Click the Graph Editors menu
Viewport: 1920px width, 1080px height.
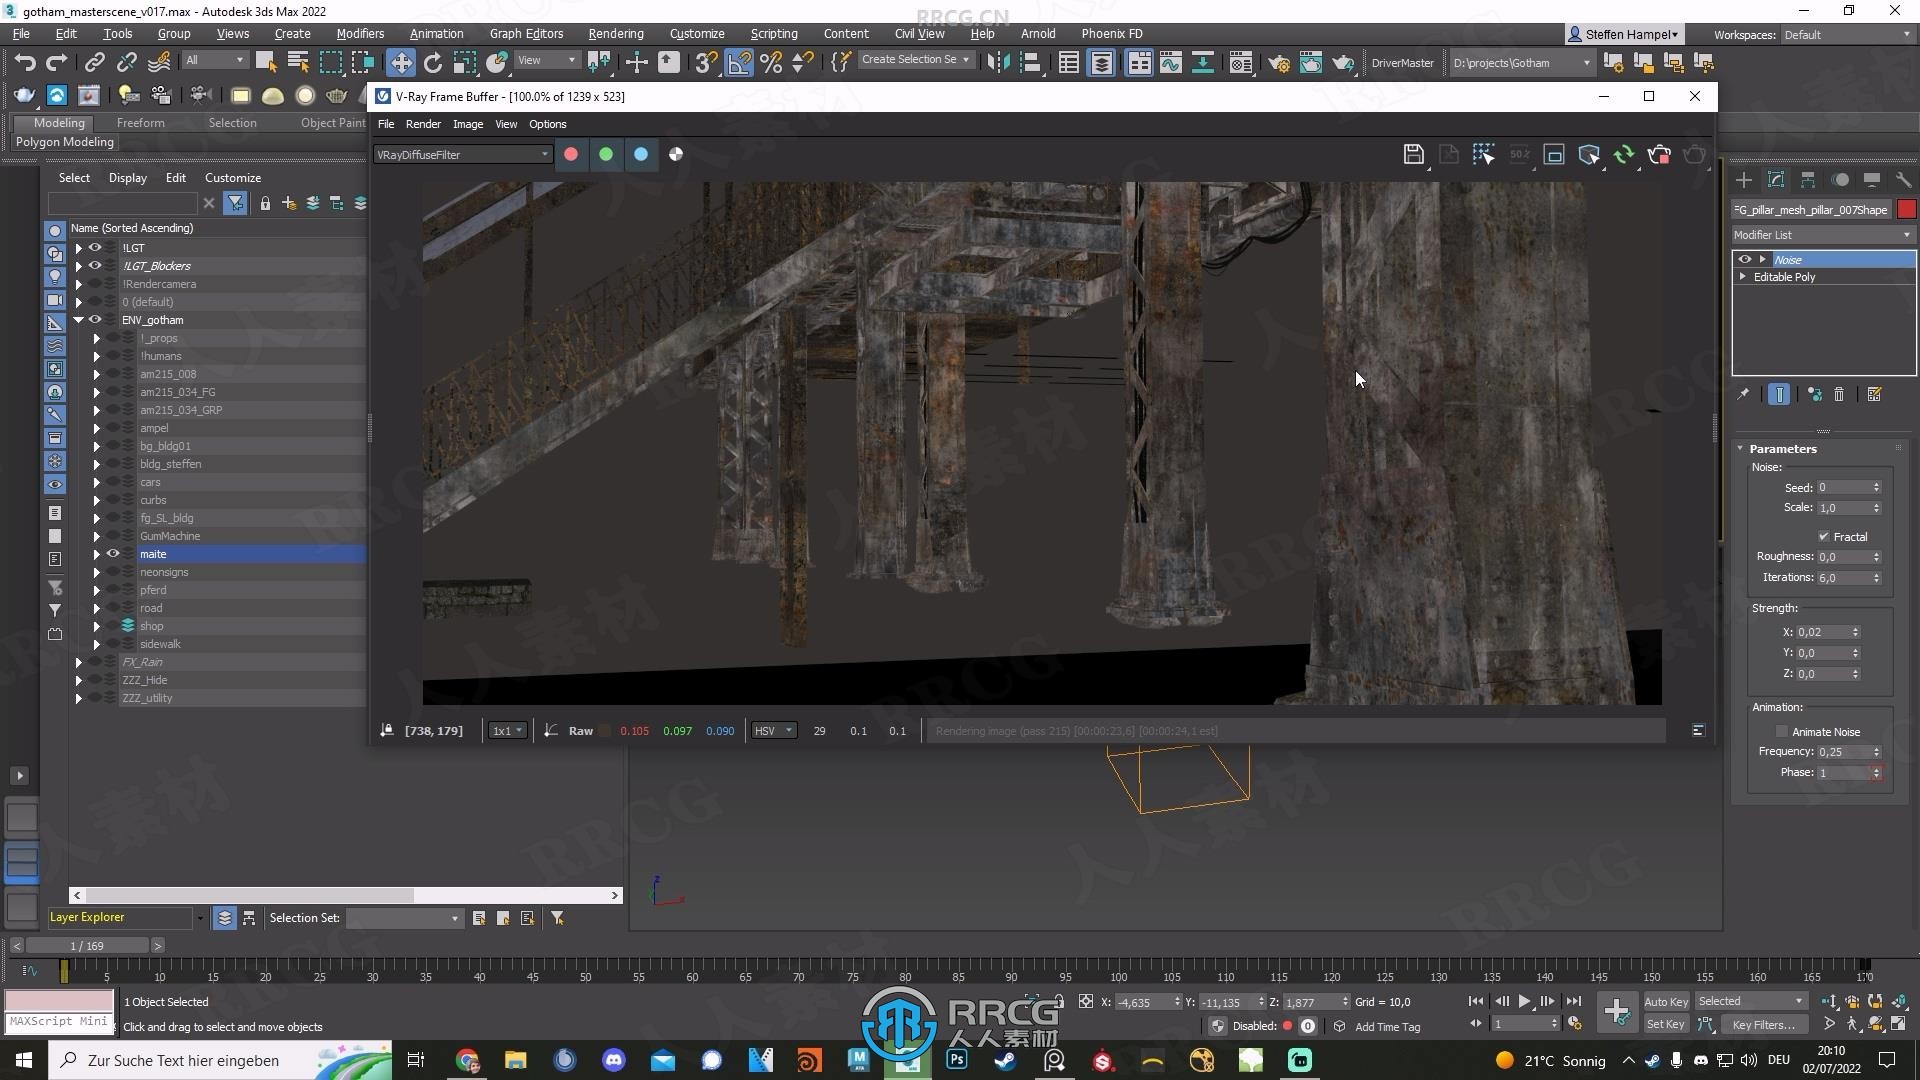(525, 33)
